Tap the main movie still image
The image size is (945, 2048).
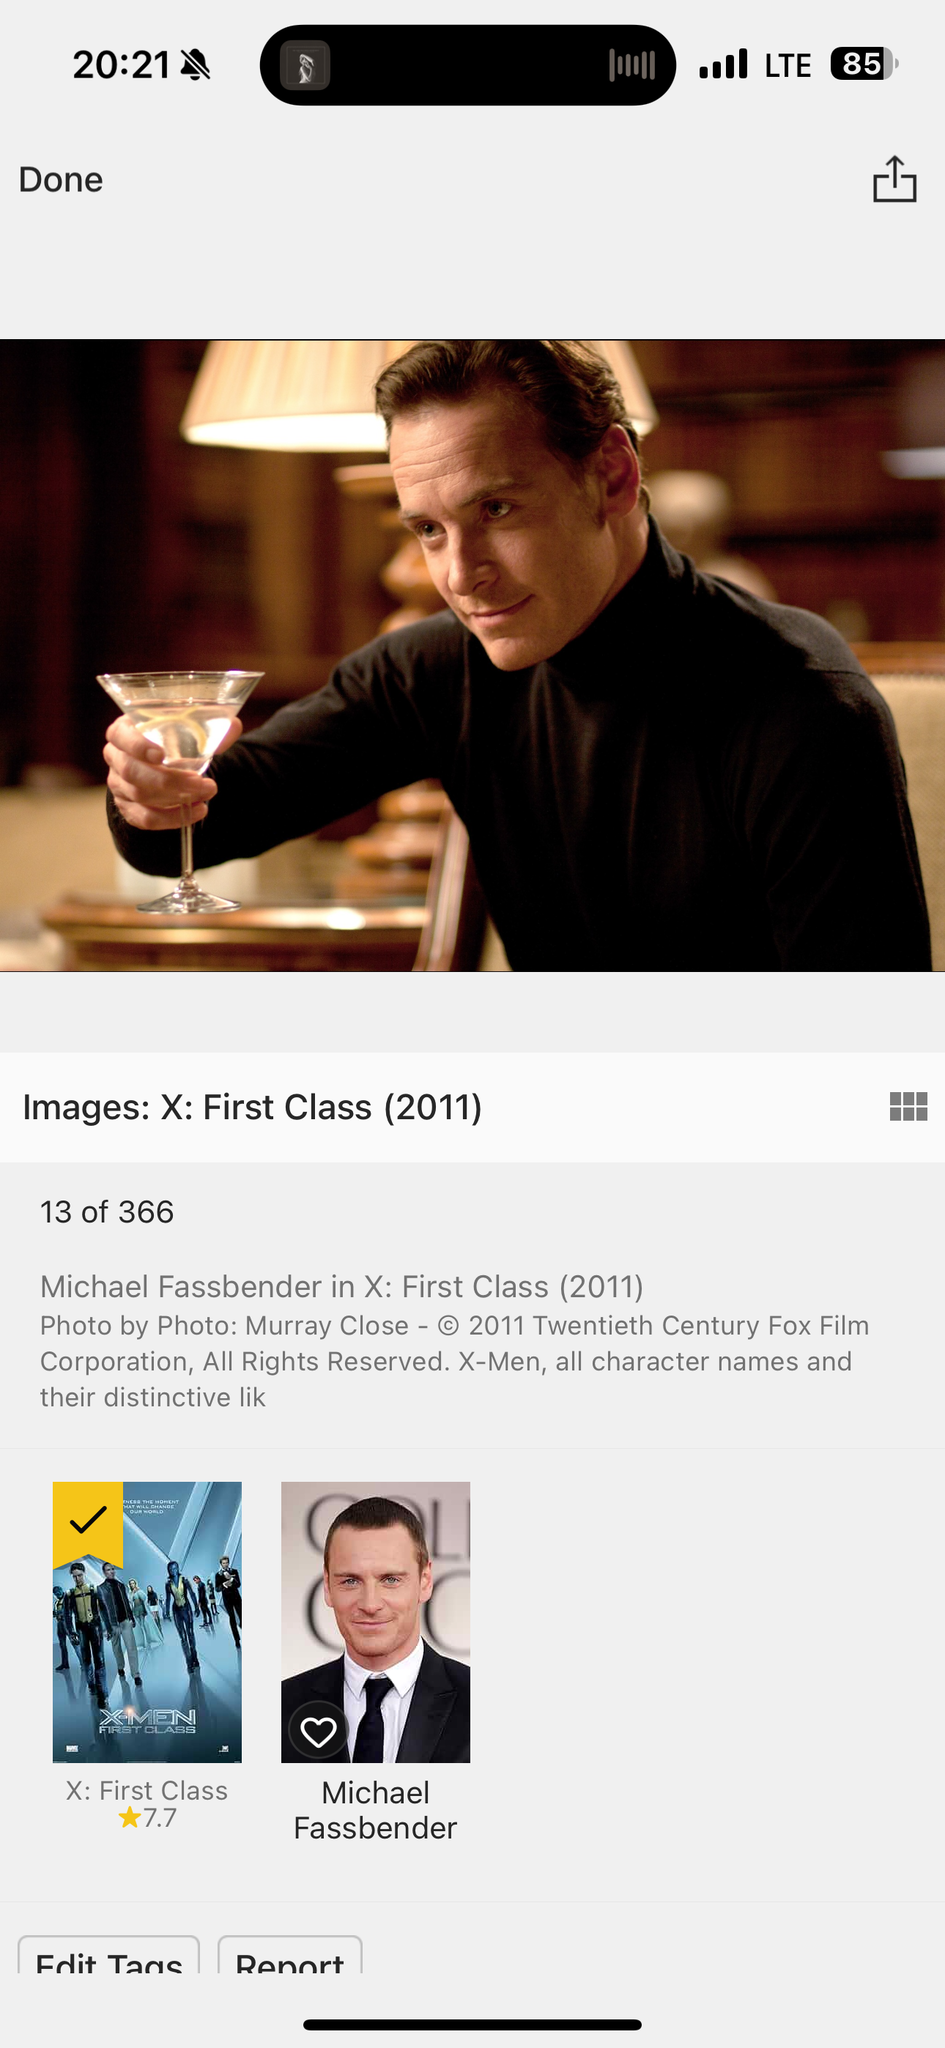click(x=472, y=655)
